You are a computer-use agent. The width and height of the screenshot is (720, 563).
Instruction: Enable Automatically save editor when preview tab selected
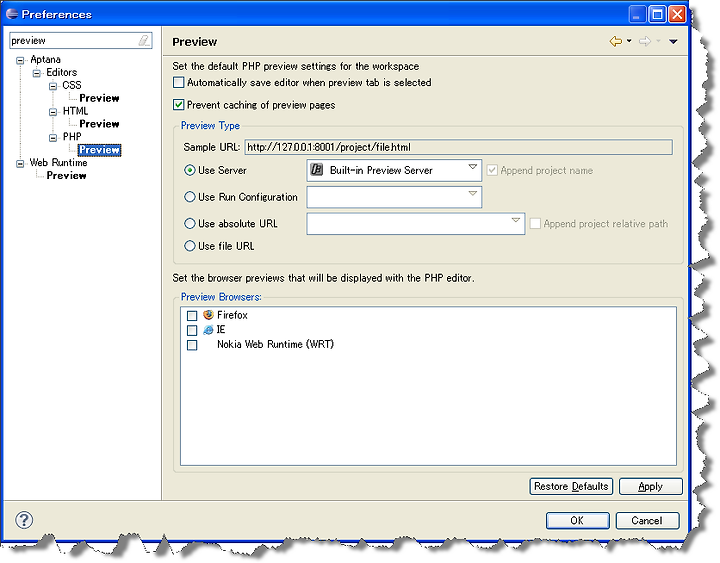point(178,83)
